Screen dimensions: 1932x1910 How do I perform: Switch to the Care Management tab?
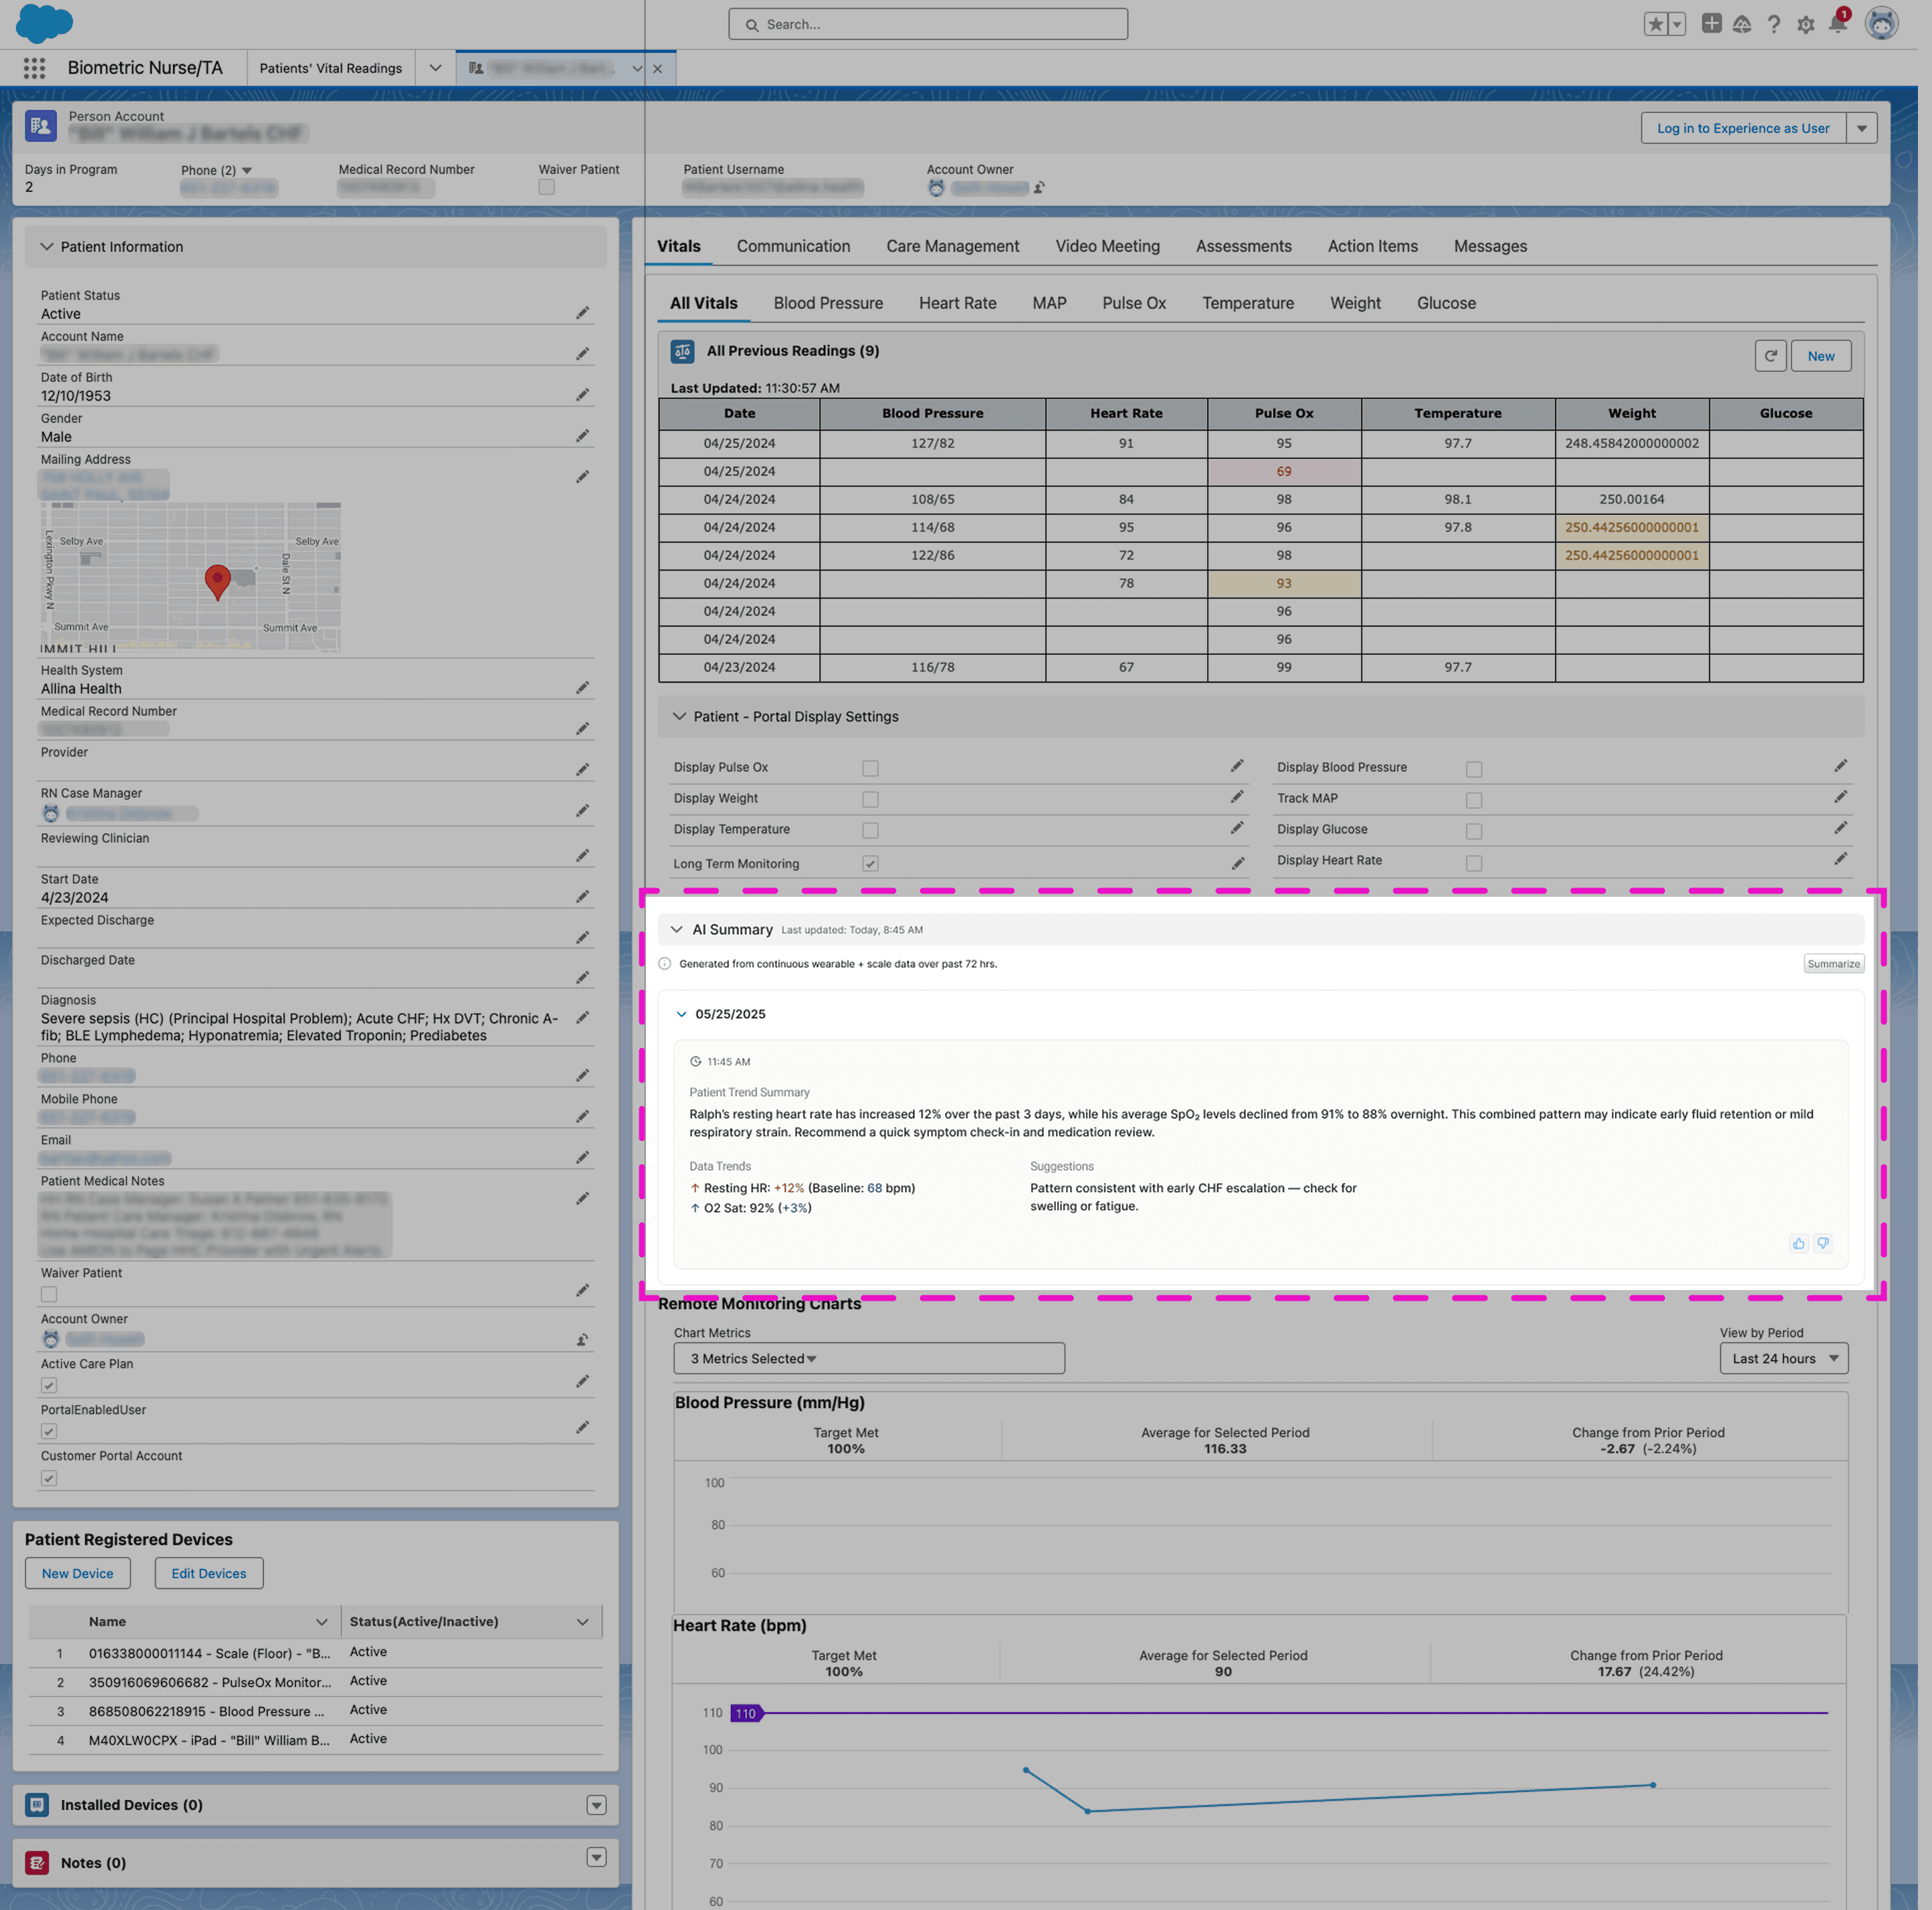pyautogui.click(x=952, y=246)
